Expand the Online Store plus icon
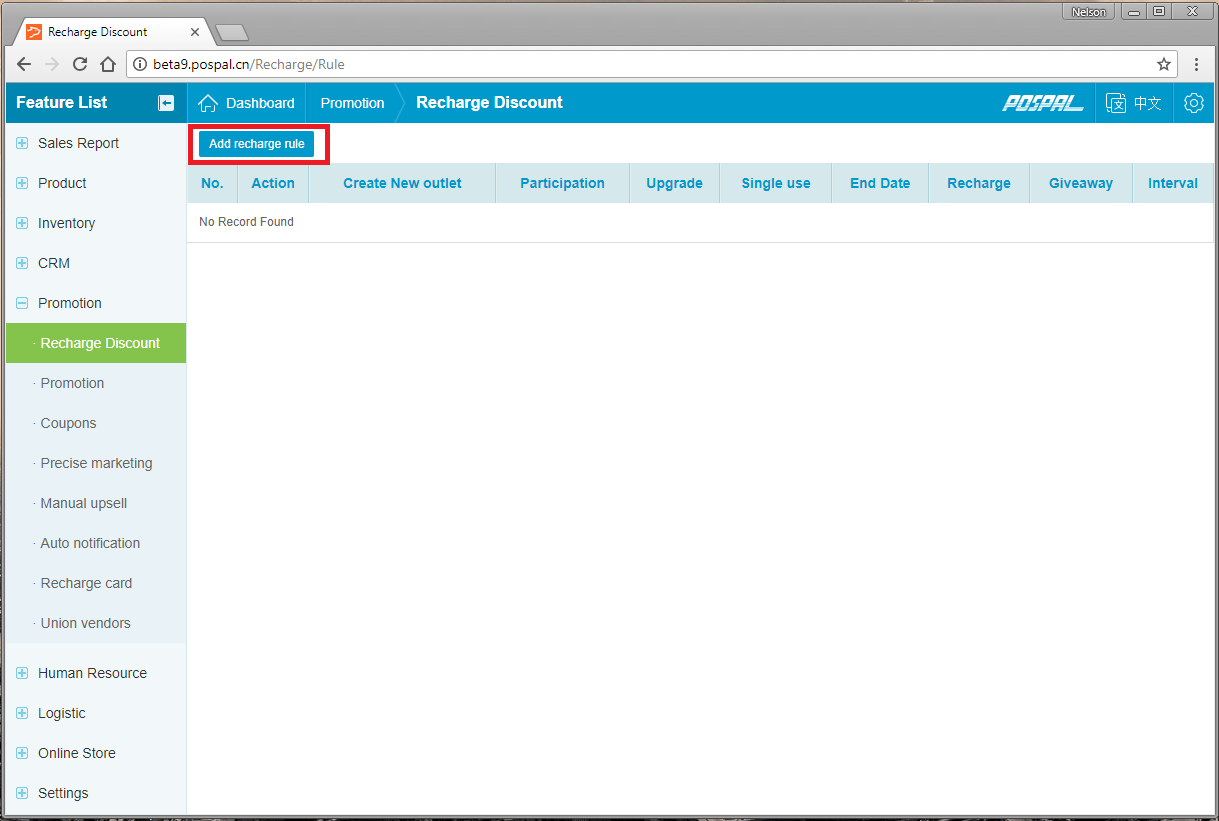 point(22,753)
